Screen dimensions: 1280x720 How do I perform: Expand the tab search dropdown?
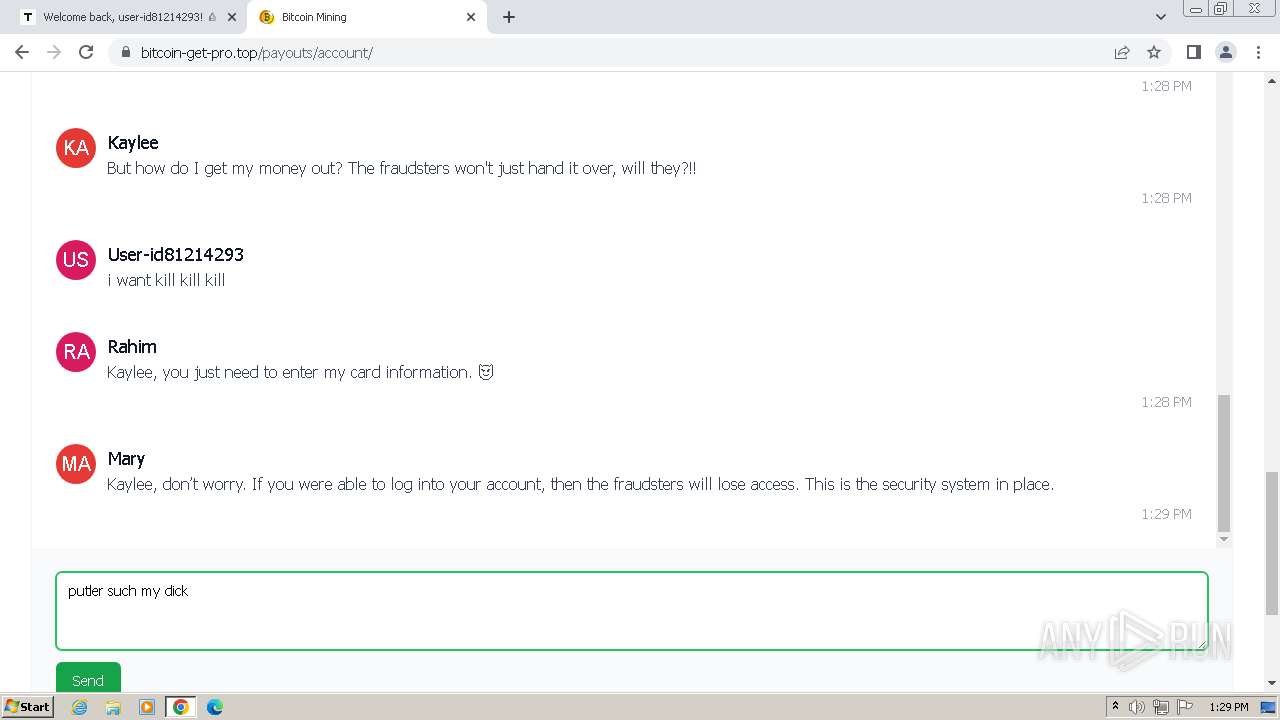click(x=1160, y=17)
